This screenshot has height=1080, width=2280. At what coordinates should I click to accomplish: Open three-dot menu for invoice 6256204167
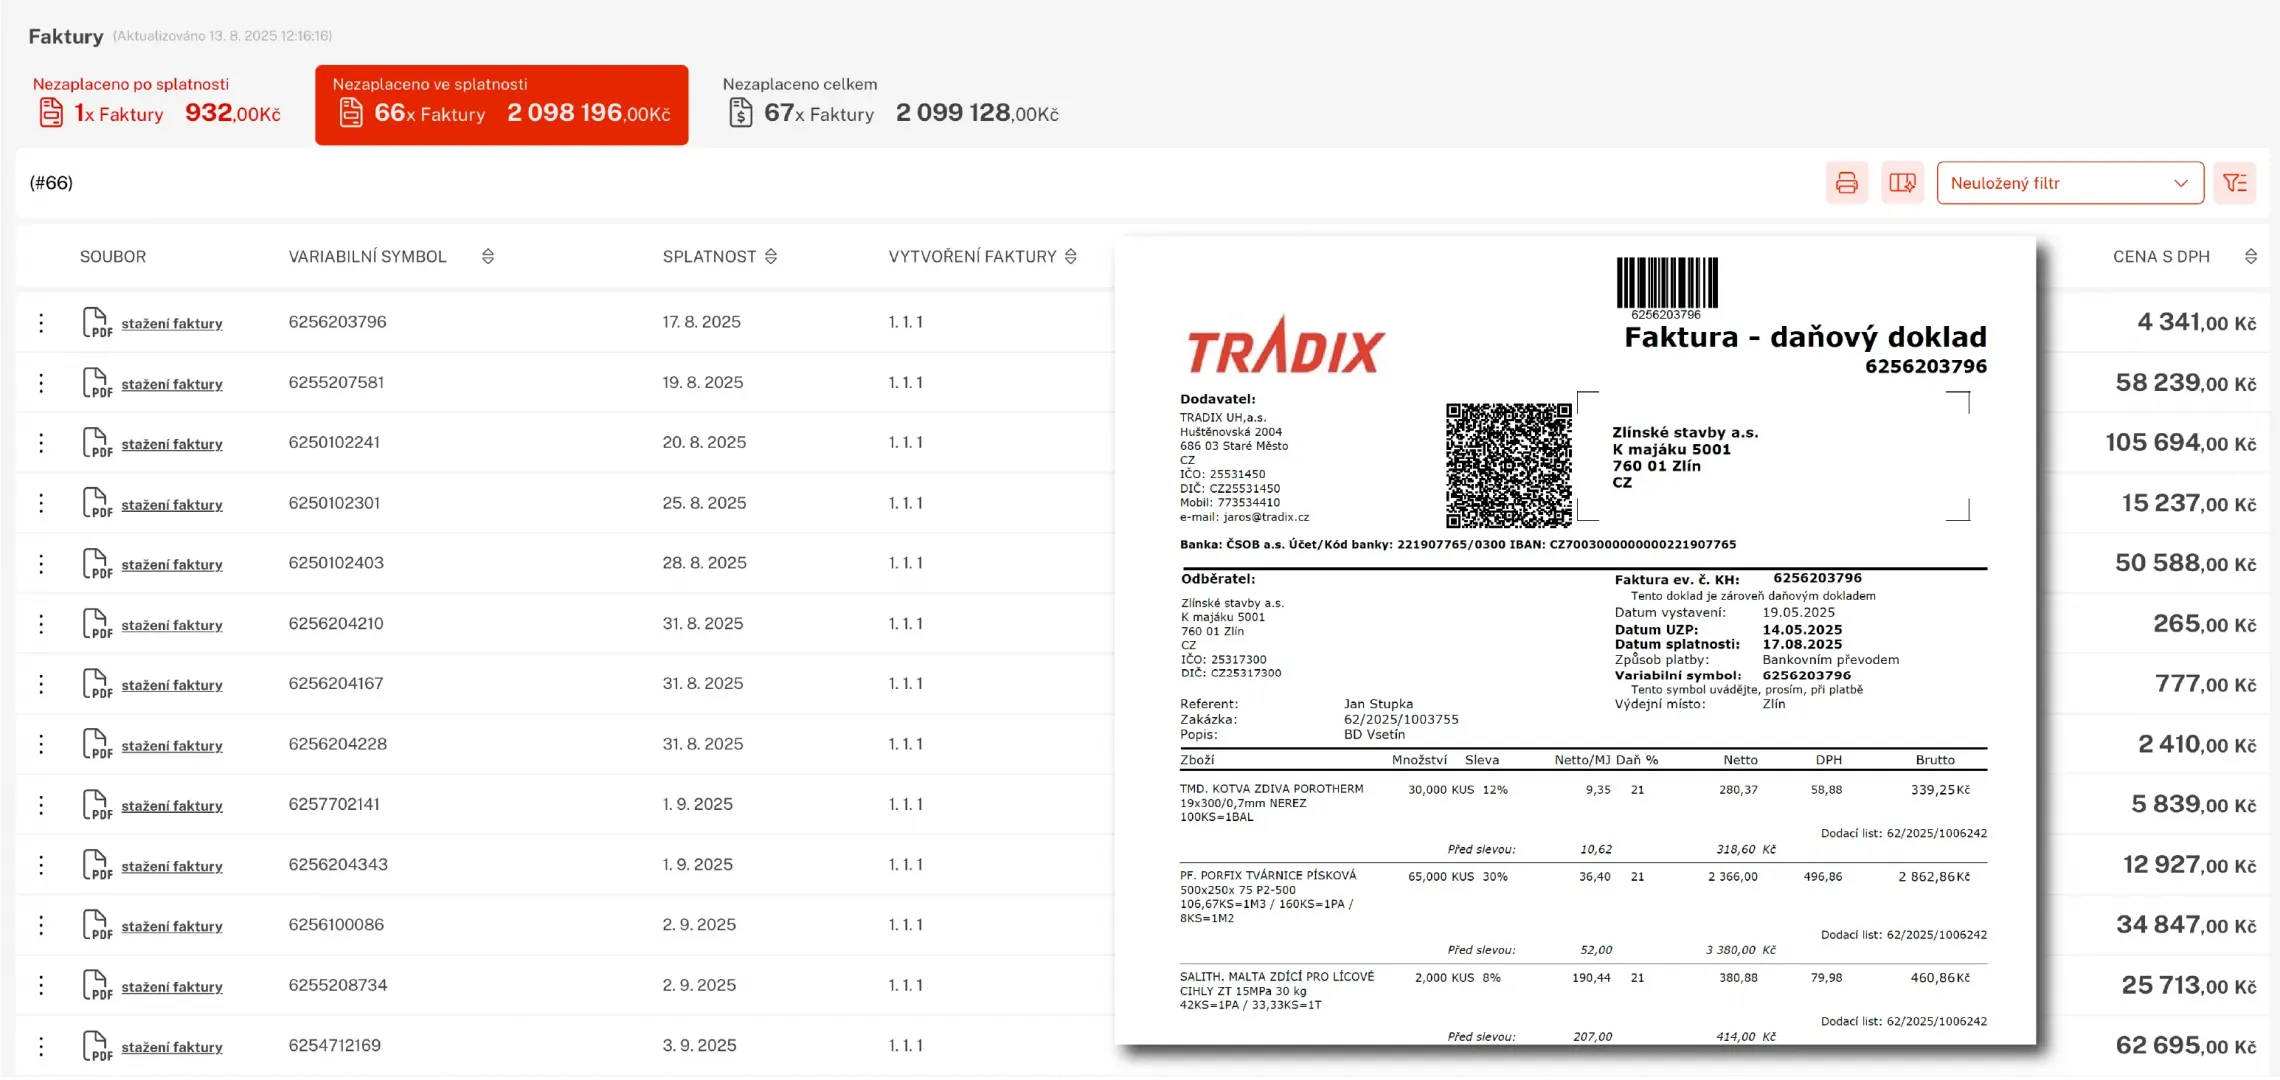[x=41, y=684]
